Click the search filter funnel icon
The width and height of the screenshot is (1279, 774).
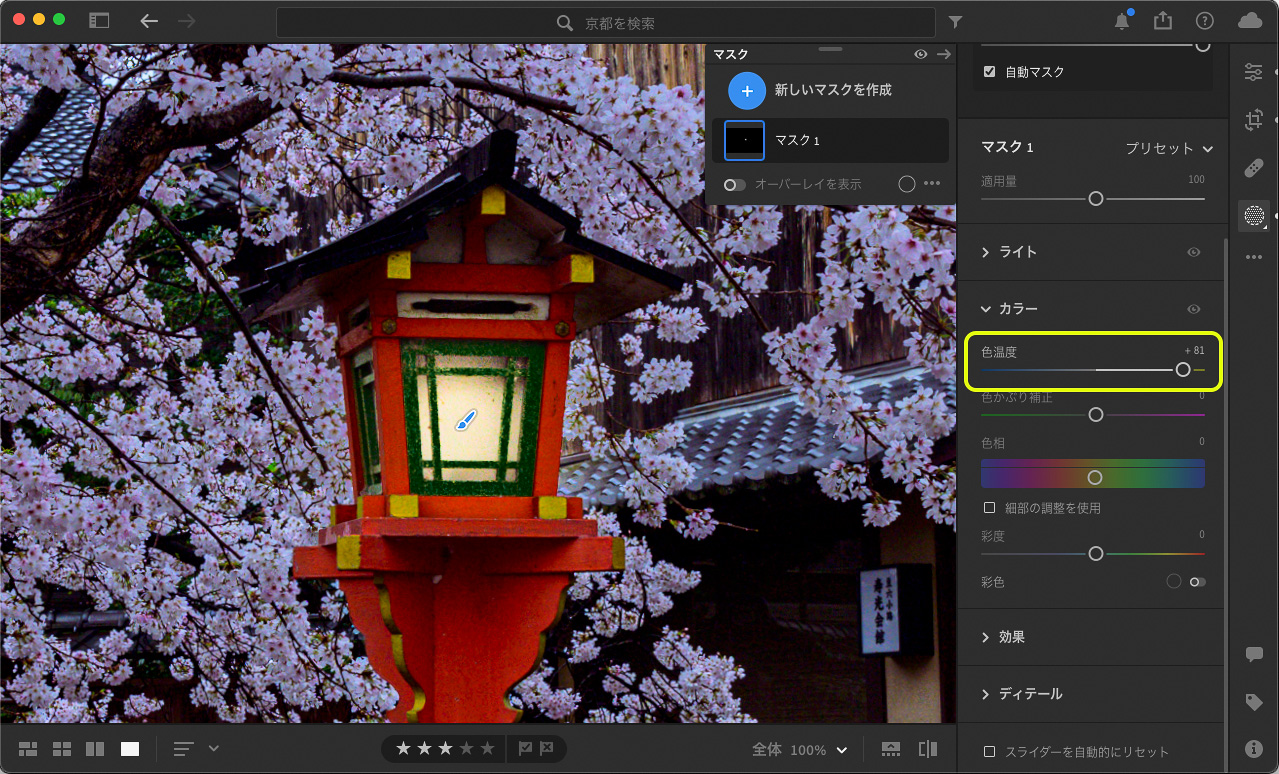955,22
